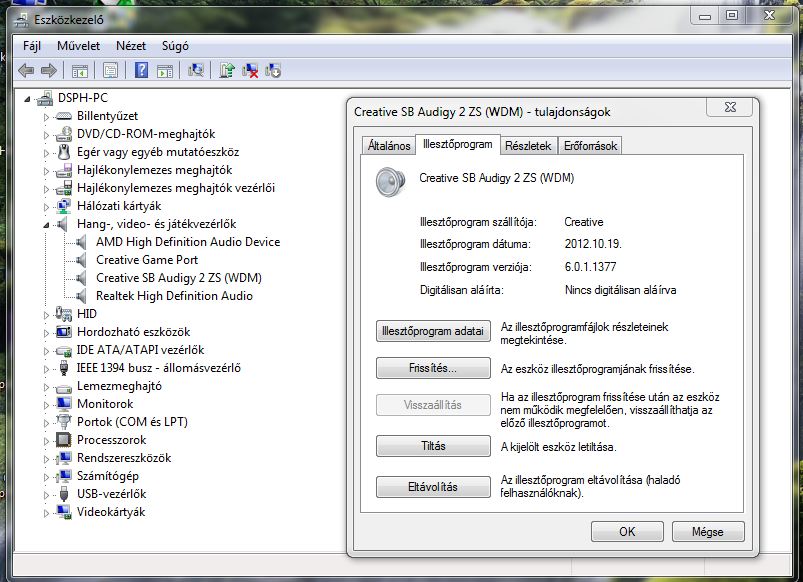The image size is (803, 582).
Task: Expand IDE ATA/ATAPI vezérlők category
Action: click(46, 350)
